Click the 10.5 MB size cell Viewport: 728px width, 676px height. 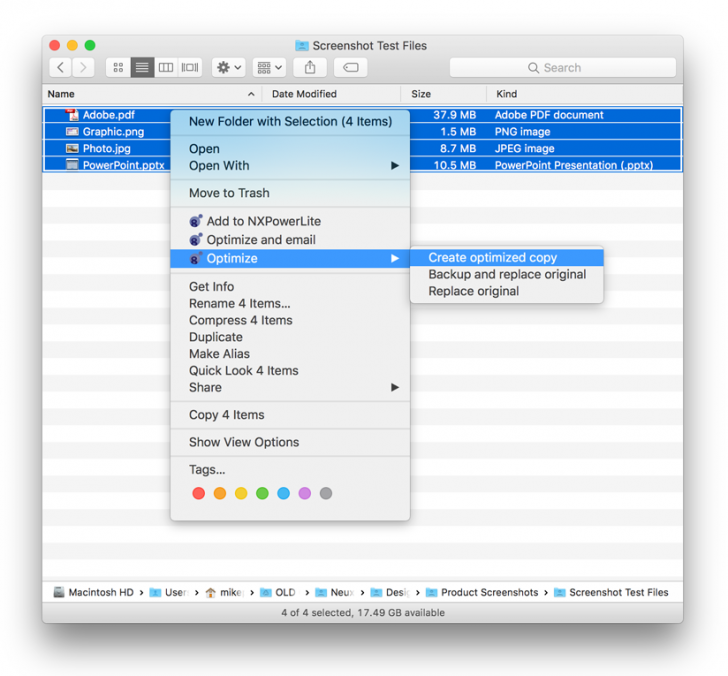click(455, 165)
